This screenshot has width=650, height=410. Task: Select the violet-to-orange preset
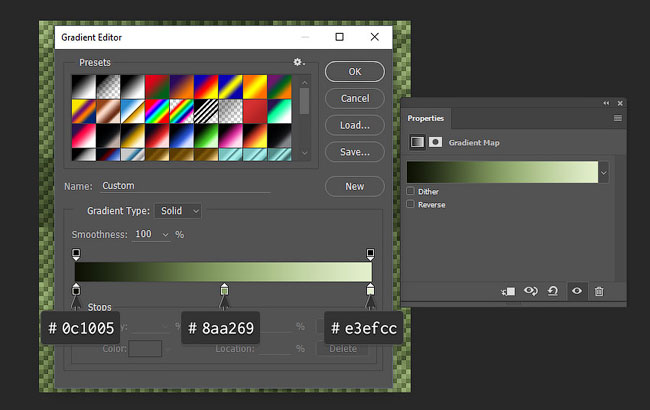182,87
